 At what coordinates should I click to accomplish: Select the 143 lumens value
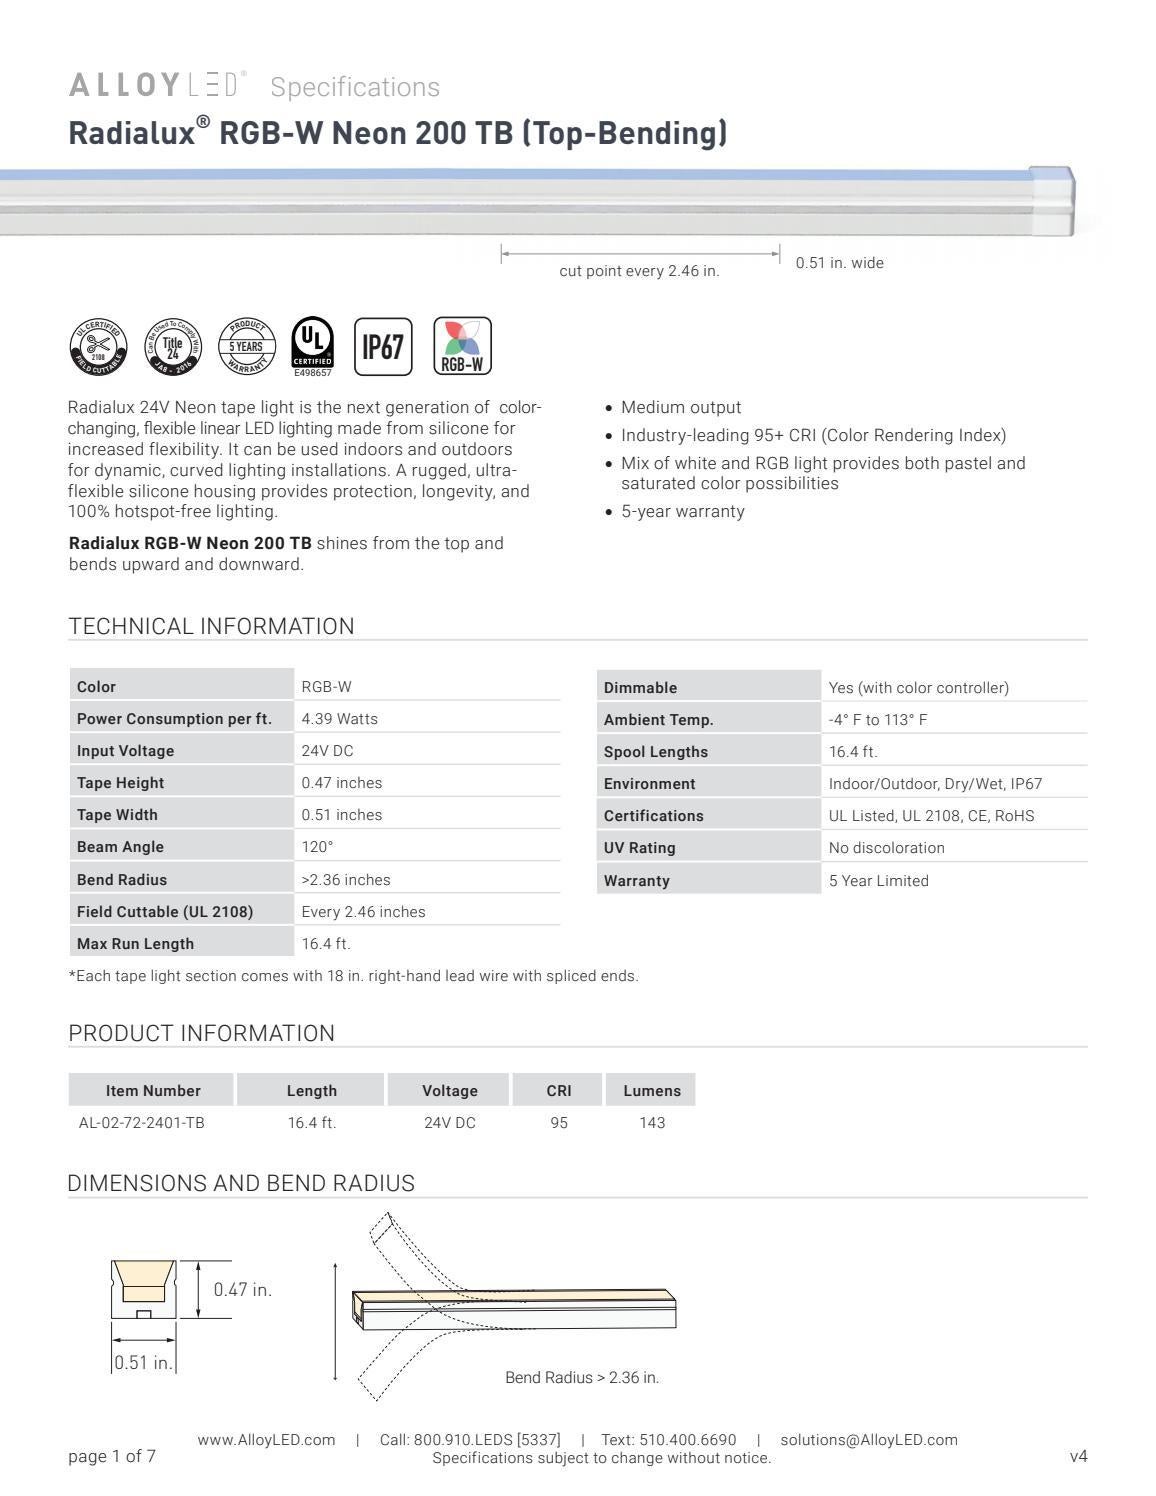pos(652,1123)
